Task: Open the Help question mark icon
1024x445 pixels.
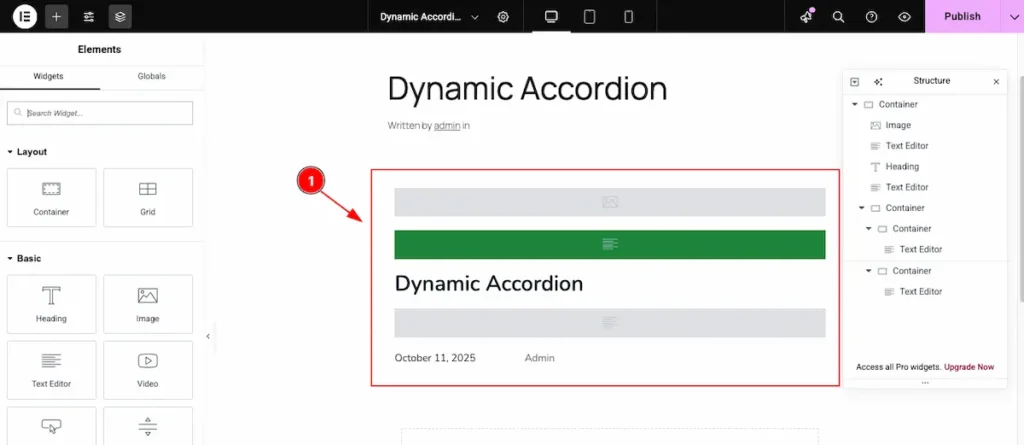Action: pyautogui.click(x=871, y=16)
